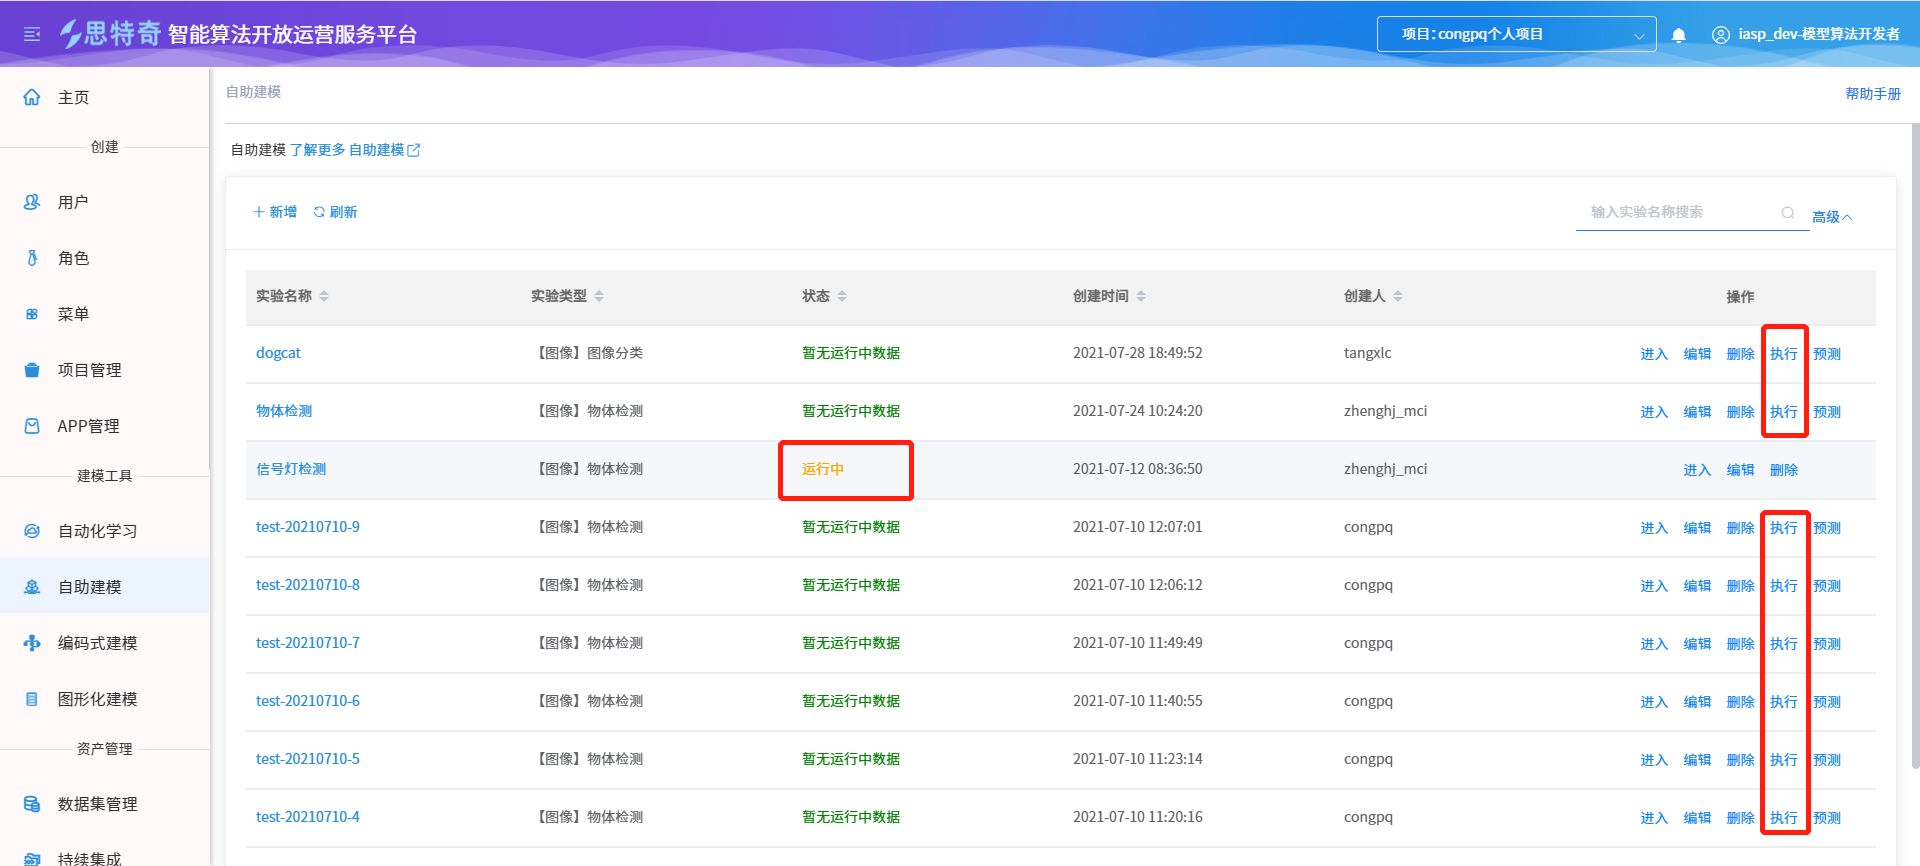Collapse the 高级 advanced search
The image size is (1920, 866).
[1832, 217]
